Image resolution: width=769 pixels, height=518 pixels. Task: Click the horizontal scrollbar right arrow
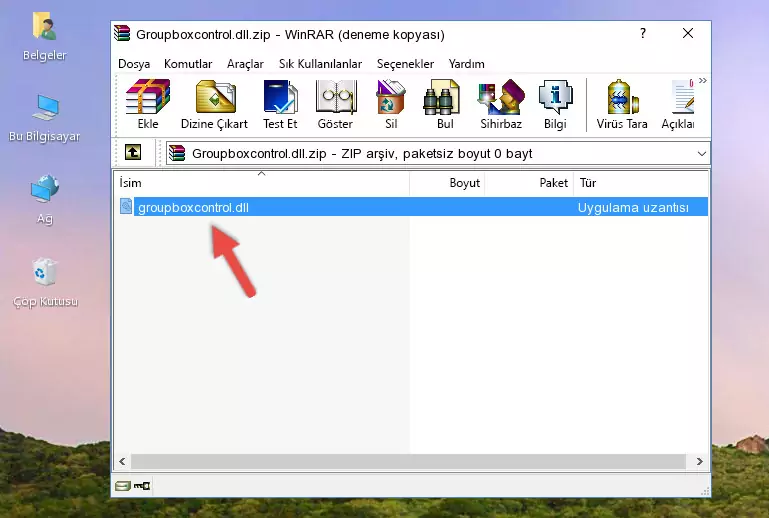(699, 461)
